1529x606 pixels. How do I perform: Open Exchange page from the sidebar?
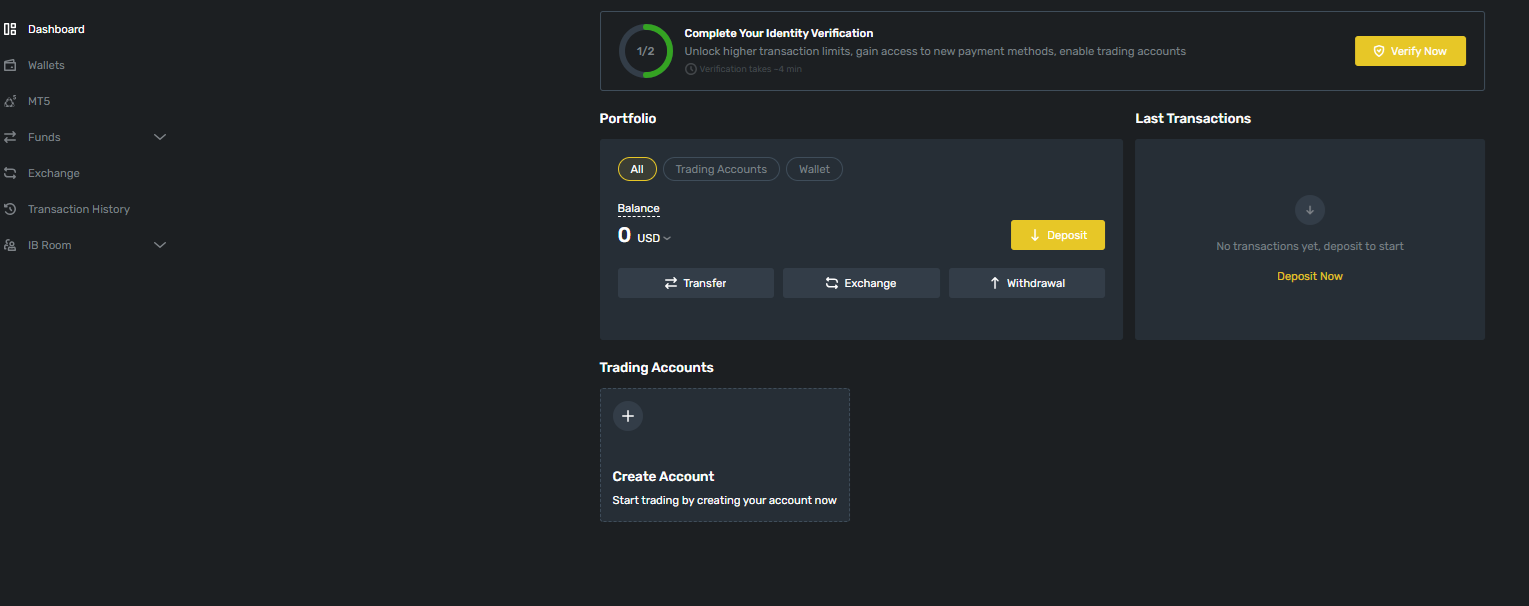pos(54,173)
